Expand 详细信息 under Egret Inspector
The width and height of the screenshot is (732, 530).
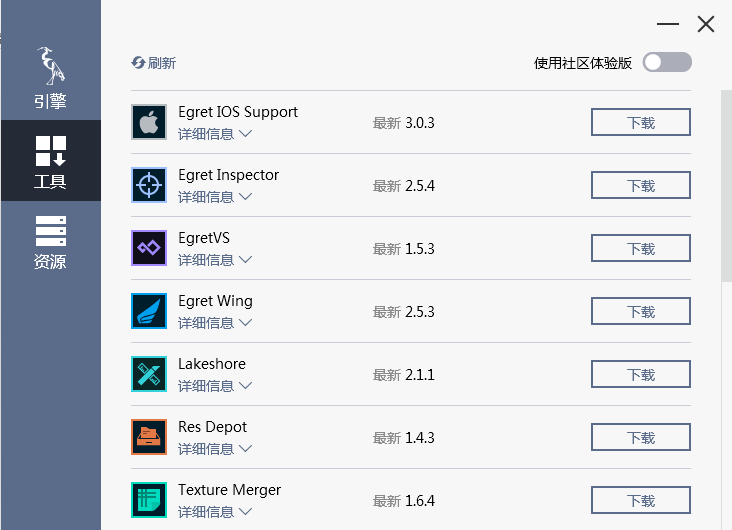[214, 197]
